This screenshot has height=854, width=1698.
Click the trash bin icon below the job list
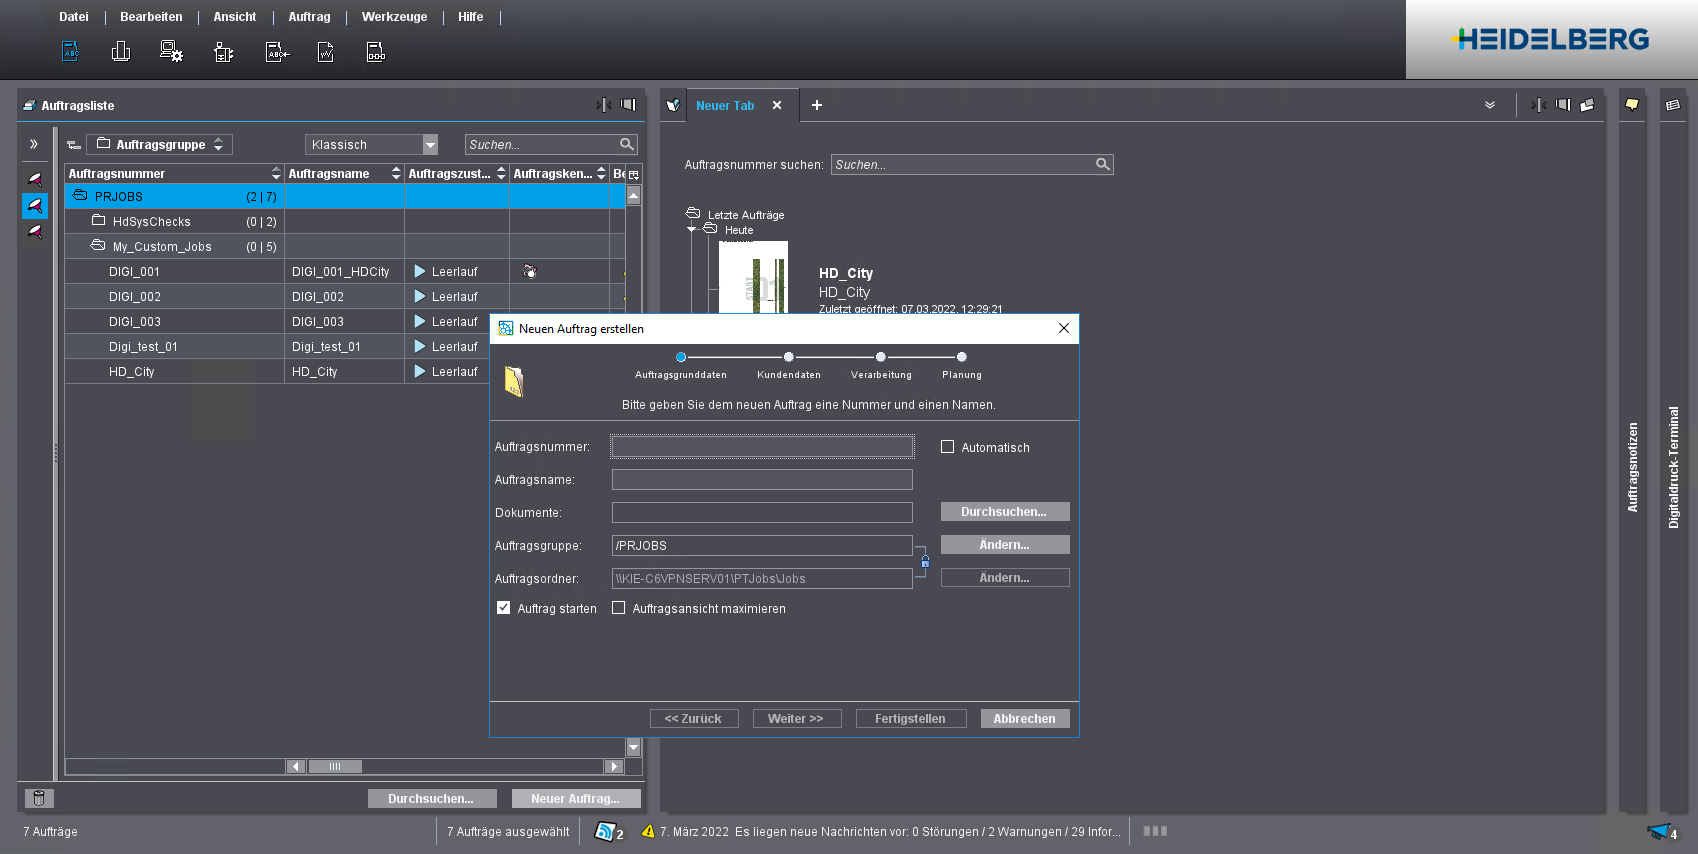39,798
